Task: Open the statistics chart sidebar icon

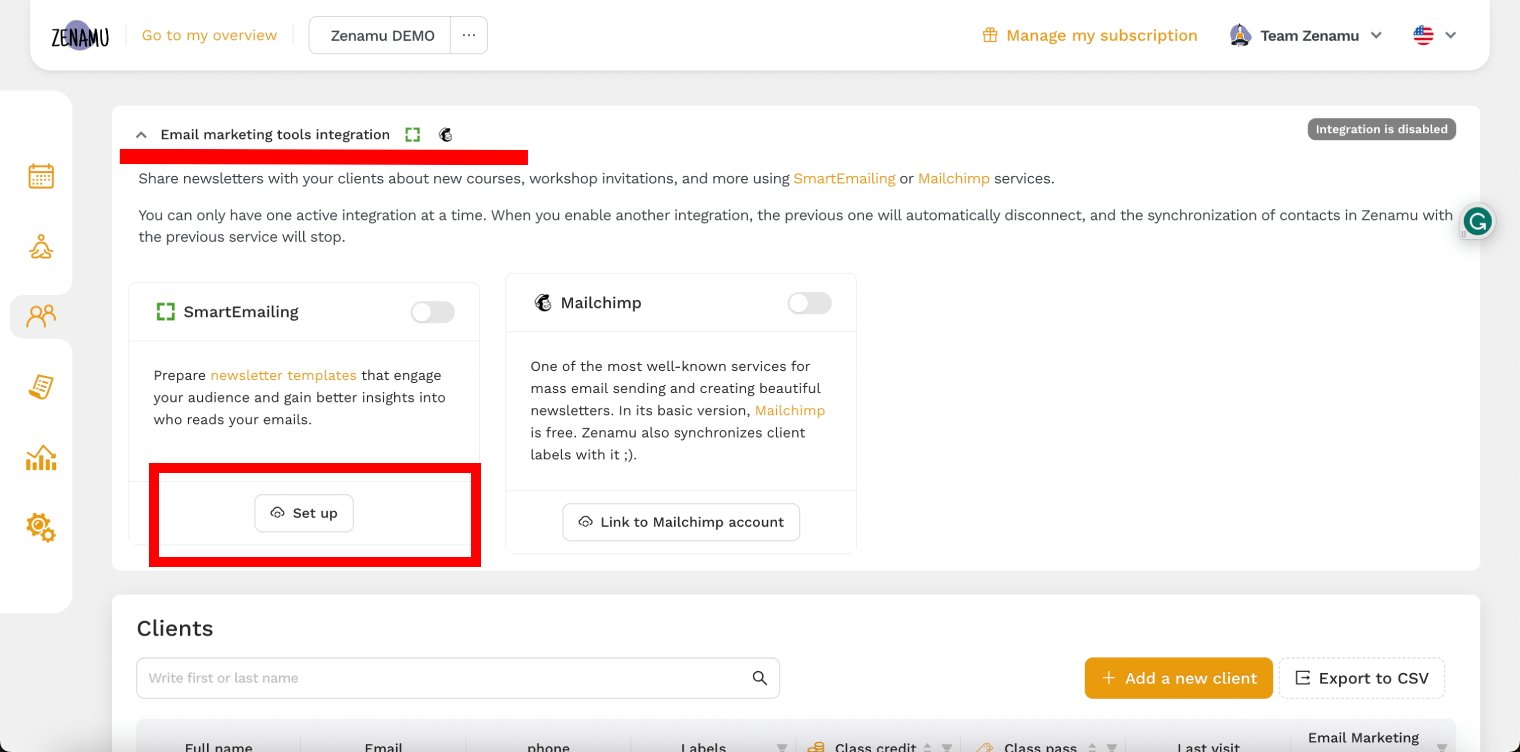Action: [x=41, y=458]
